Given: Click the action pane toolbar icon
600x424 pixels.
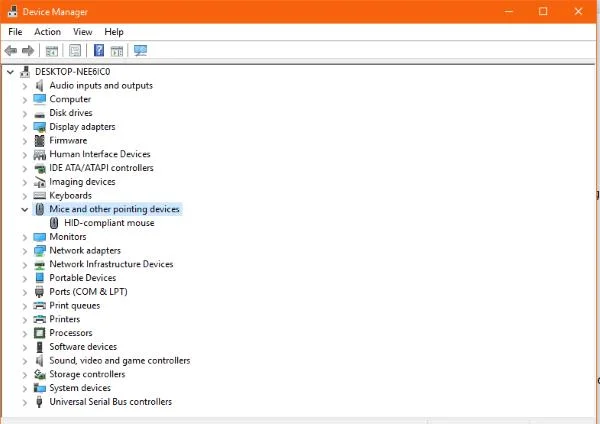Looking at the screenshot, I should [117, 51].
